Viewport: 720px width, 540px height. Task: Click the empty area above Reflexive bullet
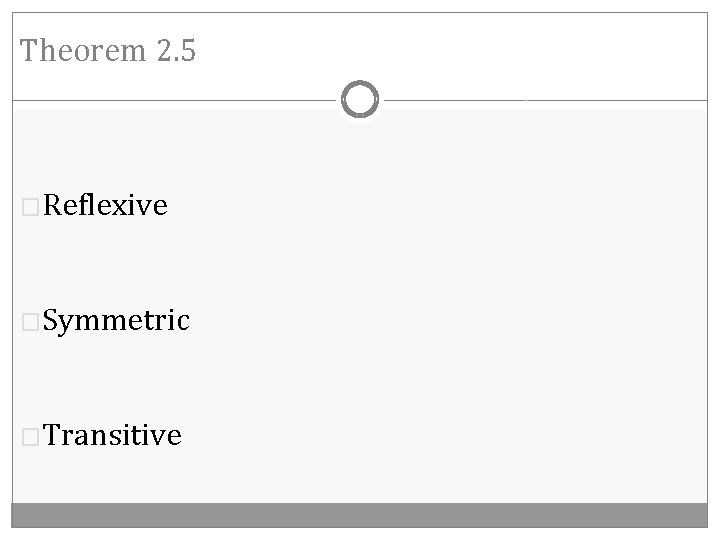(100, 150)
